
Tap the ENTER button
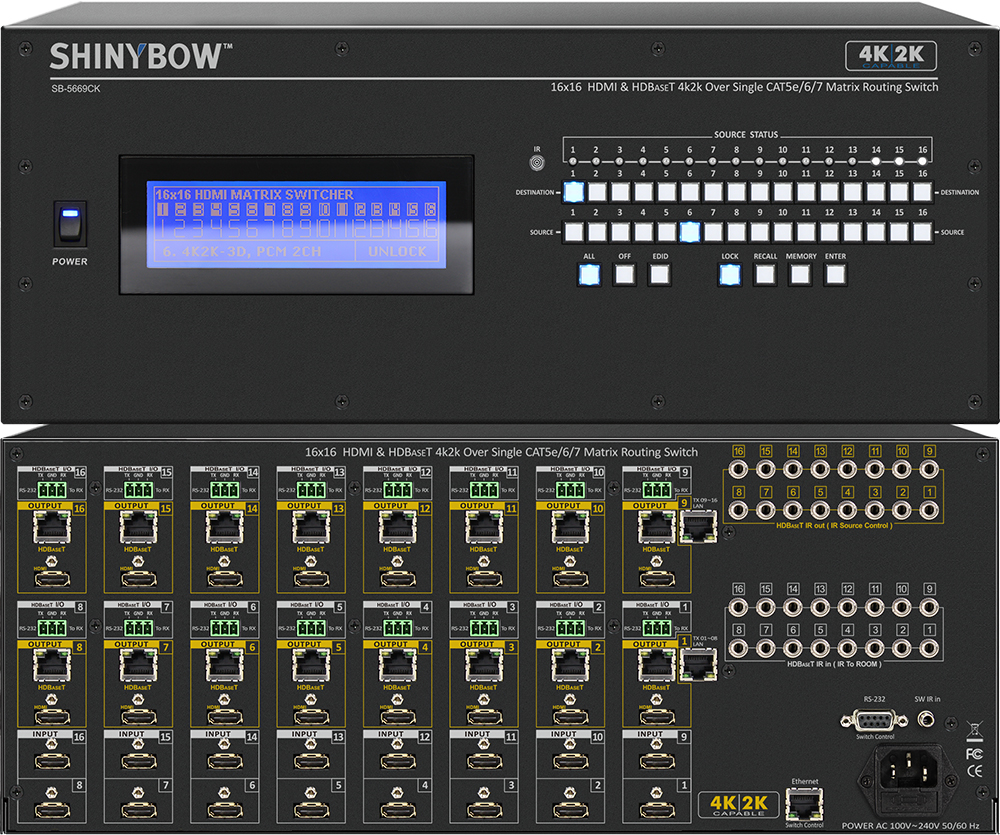835,275
